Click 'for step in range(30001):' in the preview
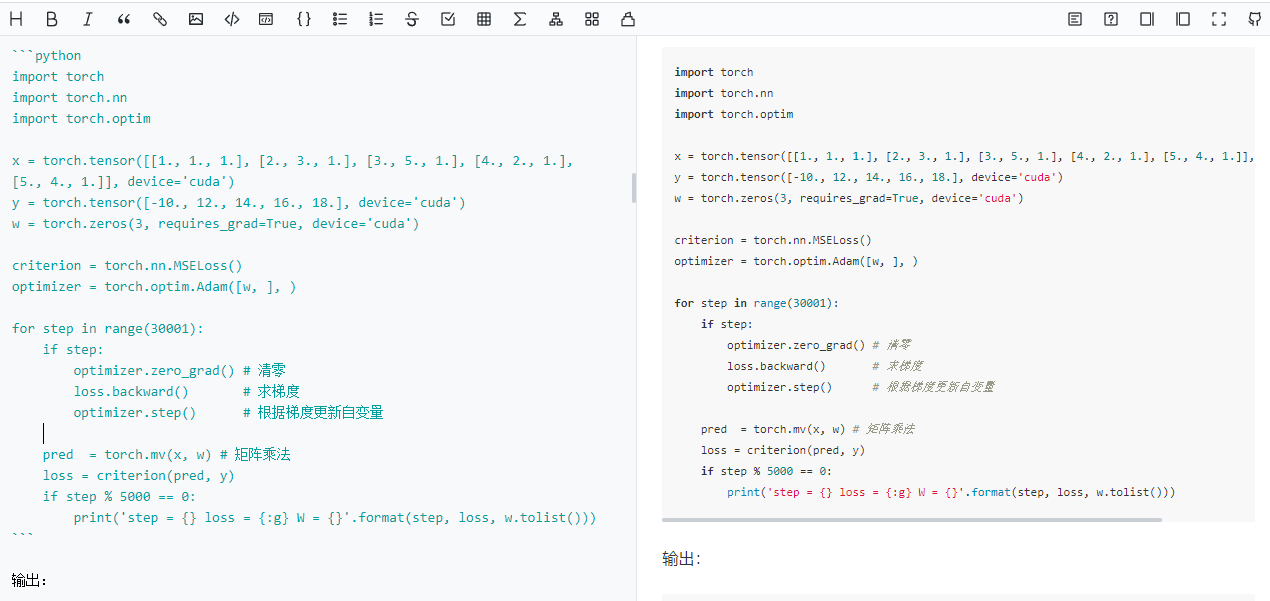Image resolution: width=1270 pixels, height=601 pixels. tap(757, 303)
